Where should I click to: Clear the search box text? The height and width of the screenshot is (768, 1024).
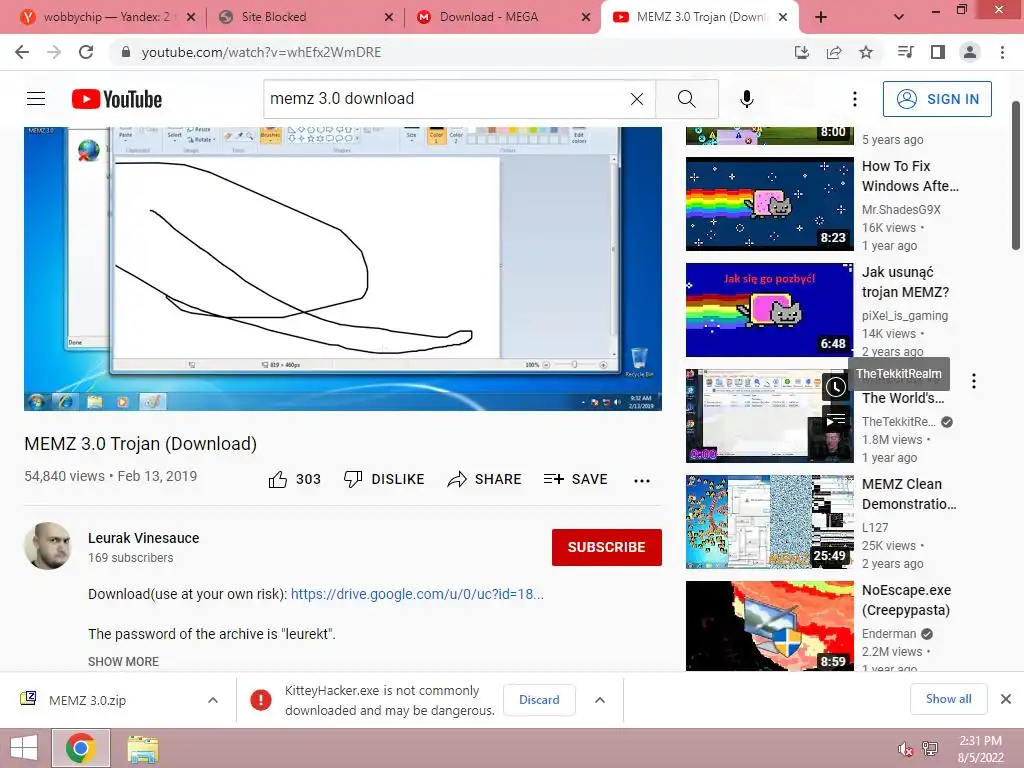pyautogui.click(x=637, y=99)
